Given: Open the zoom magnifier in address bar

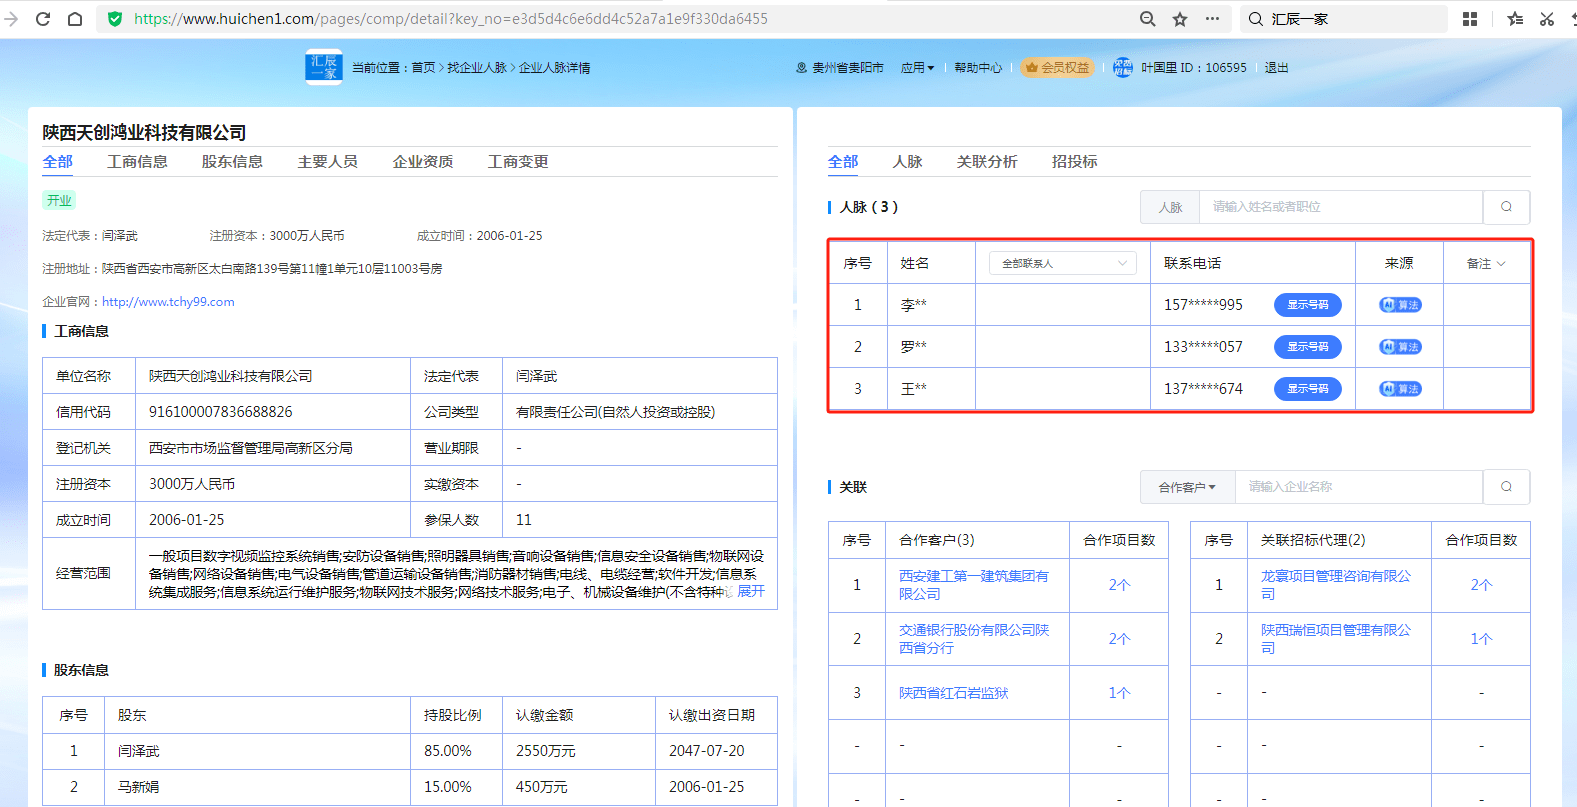Looking at the screenshot, I should (1148, 19).
